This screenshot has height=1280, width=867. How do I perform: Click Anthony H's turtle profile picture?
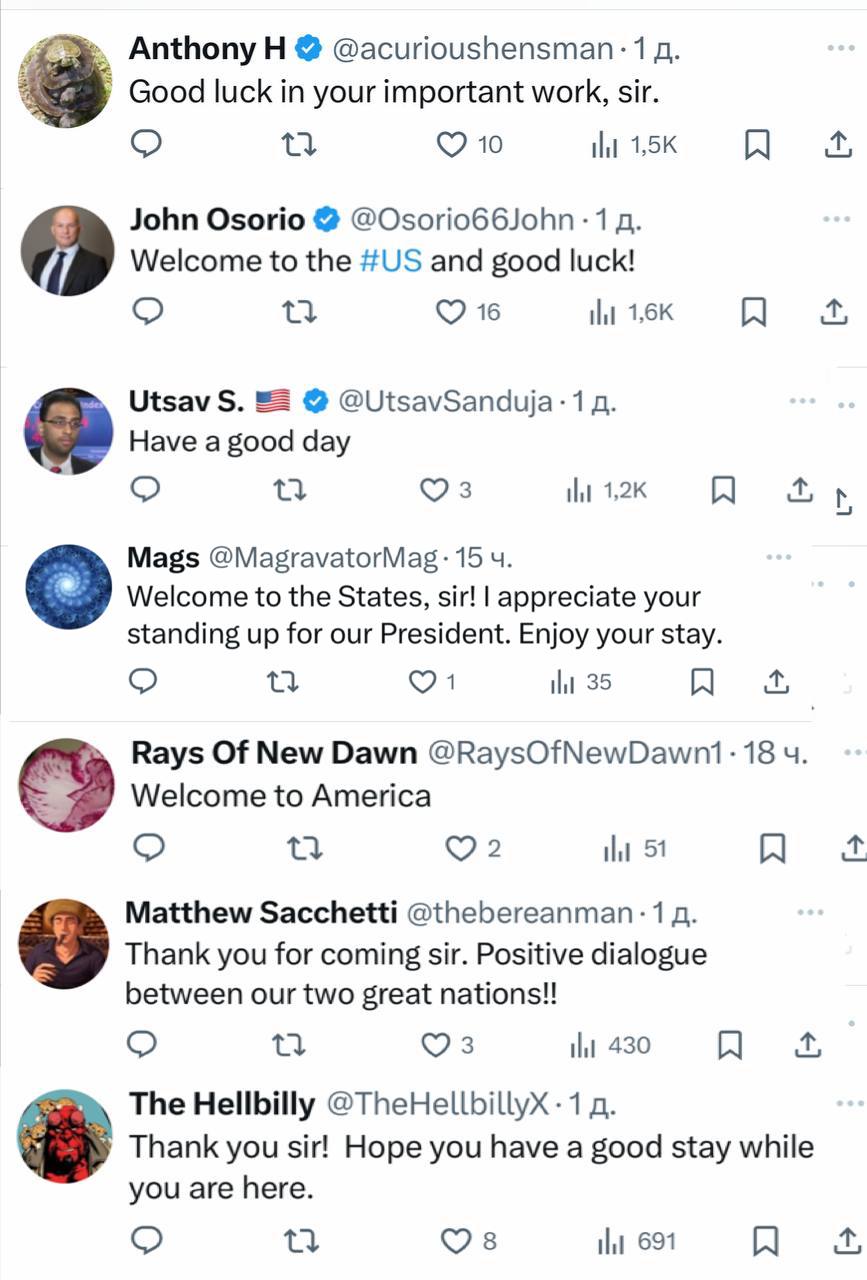pyautogui.click(x=67, y=81)
